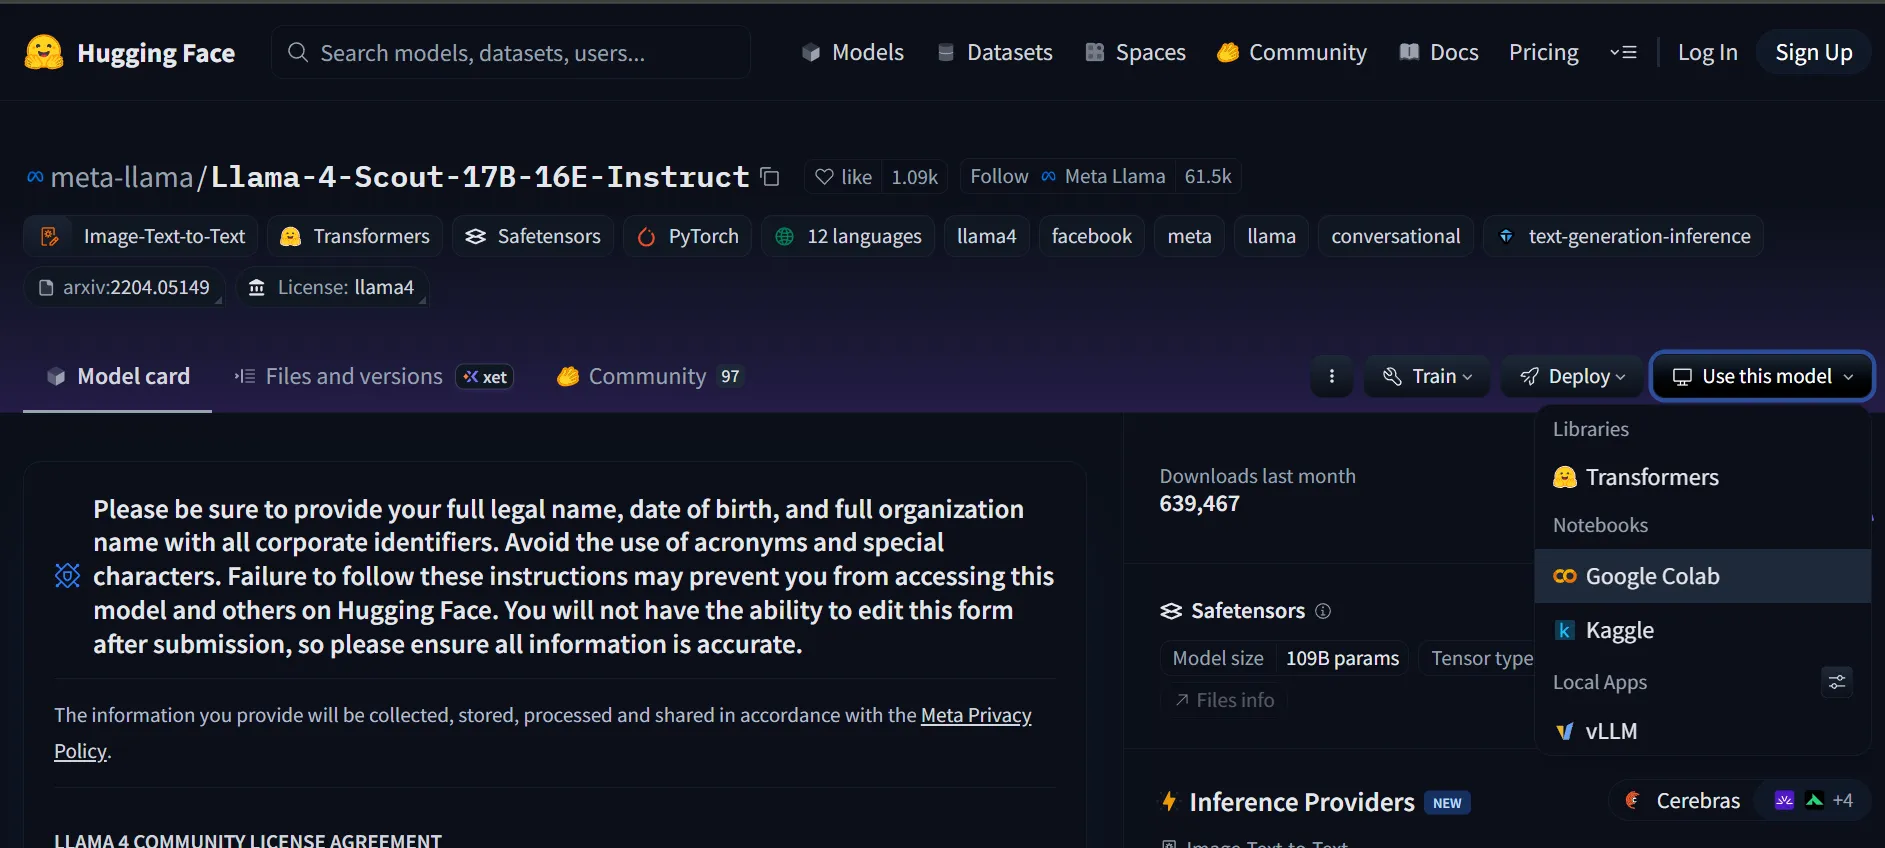Click the Image-Text-to-Text task icon
Screen dimensions: 1885x848
[x=49, y=236]
